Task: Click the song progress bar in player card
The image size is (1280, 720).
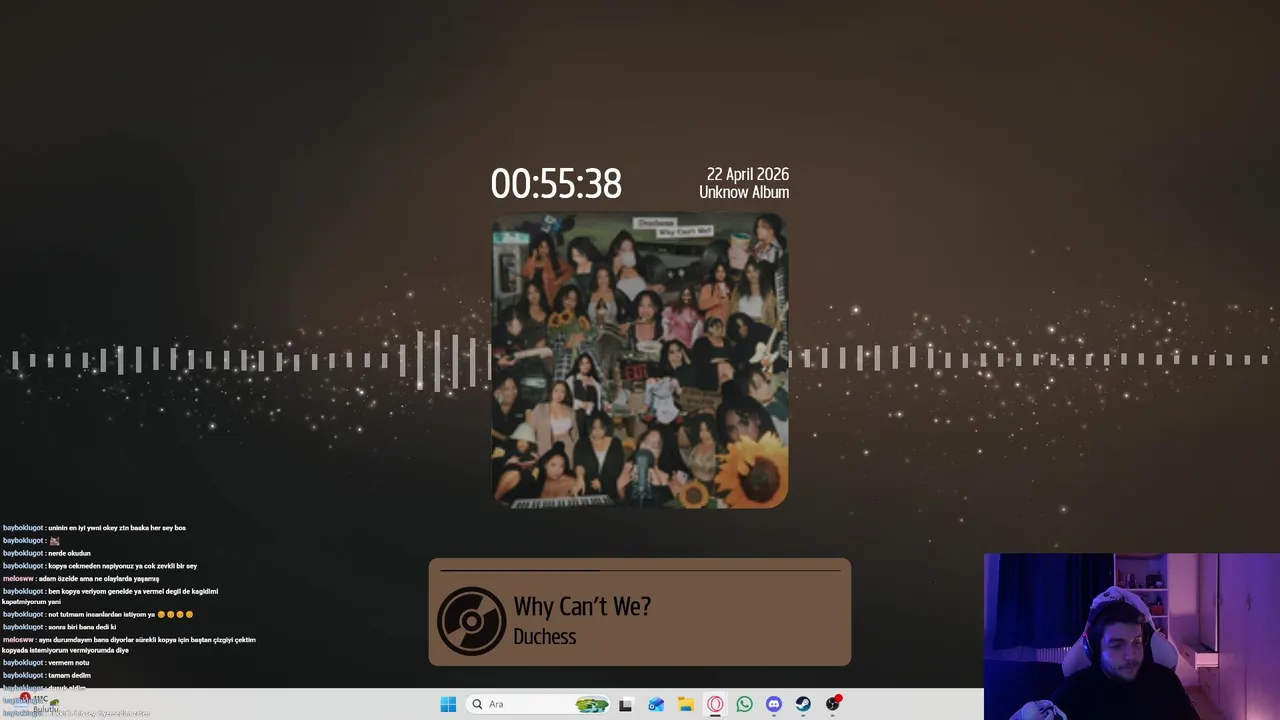Action: point(640,571)
